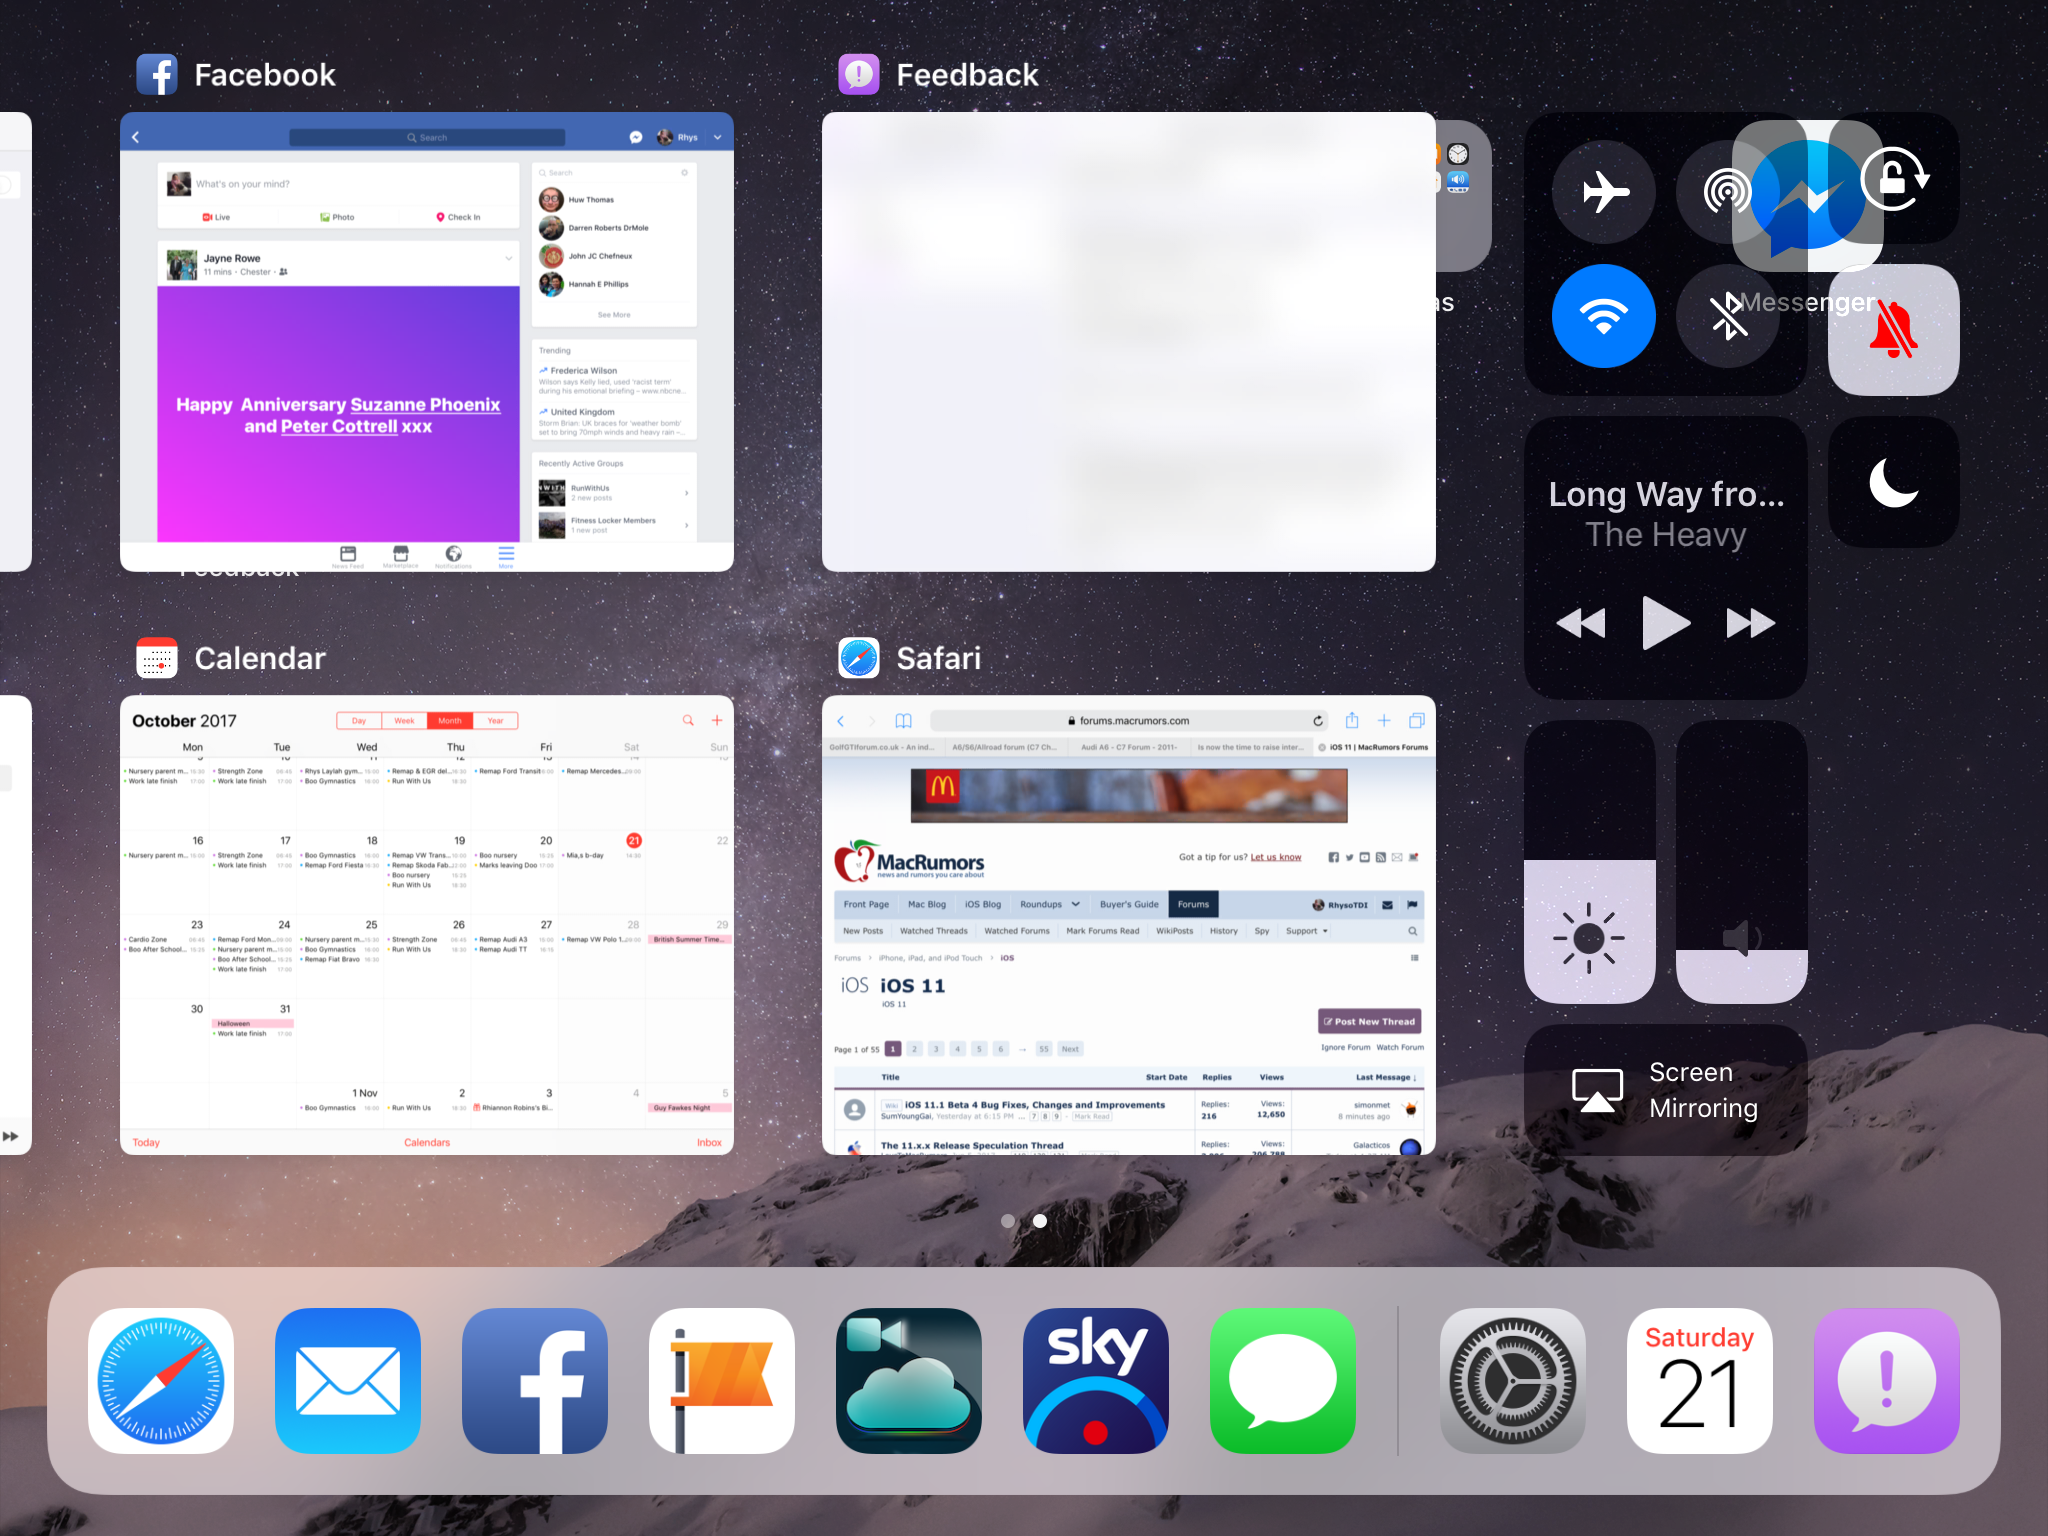Tap the Safari app switcher icon

859,658
